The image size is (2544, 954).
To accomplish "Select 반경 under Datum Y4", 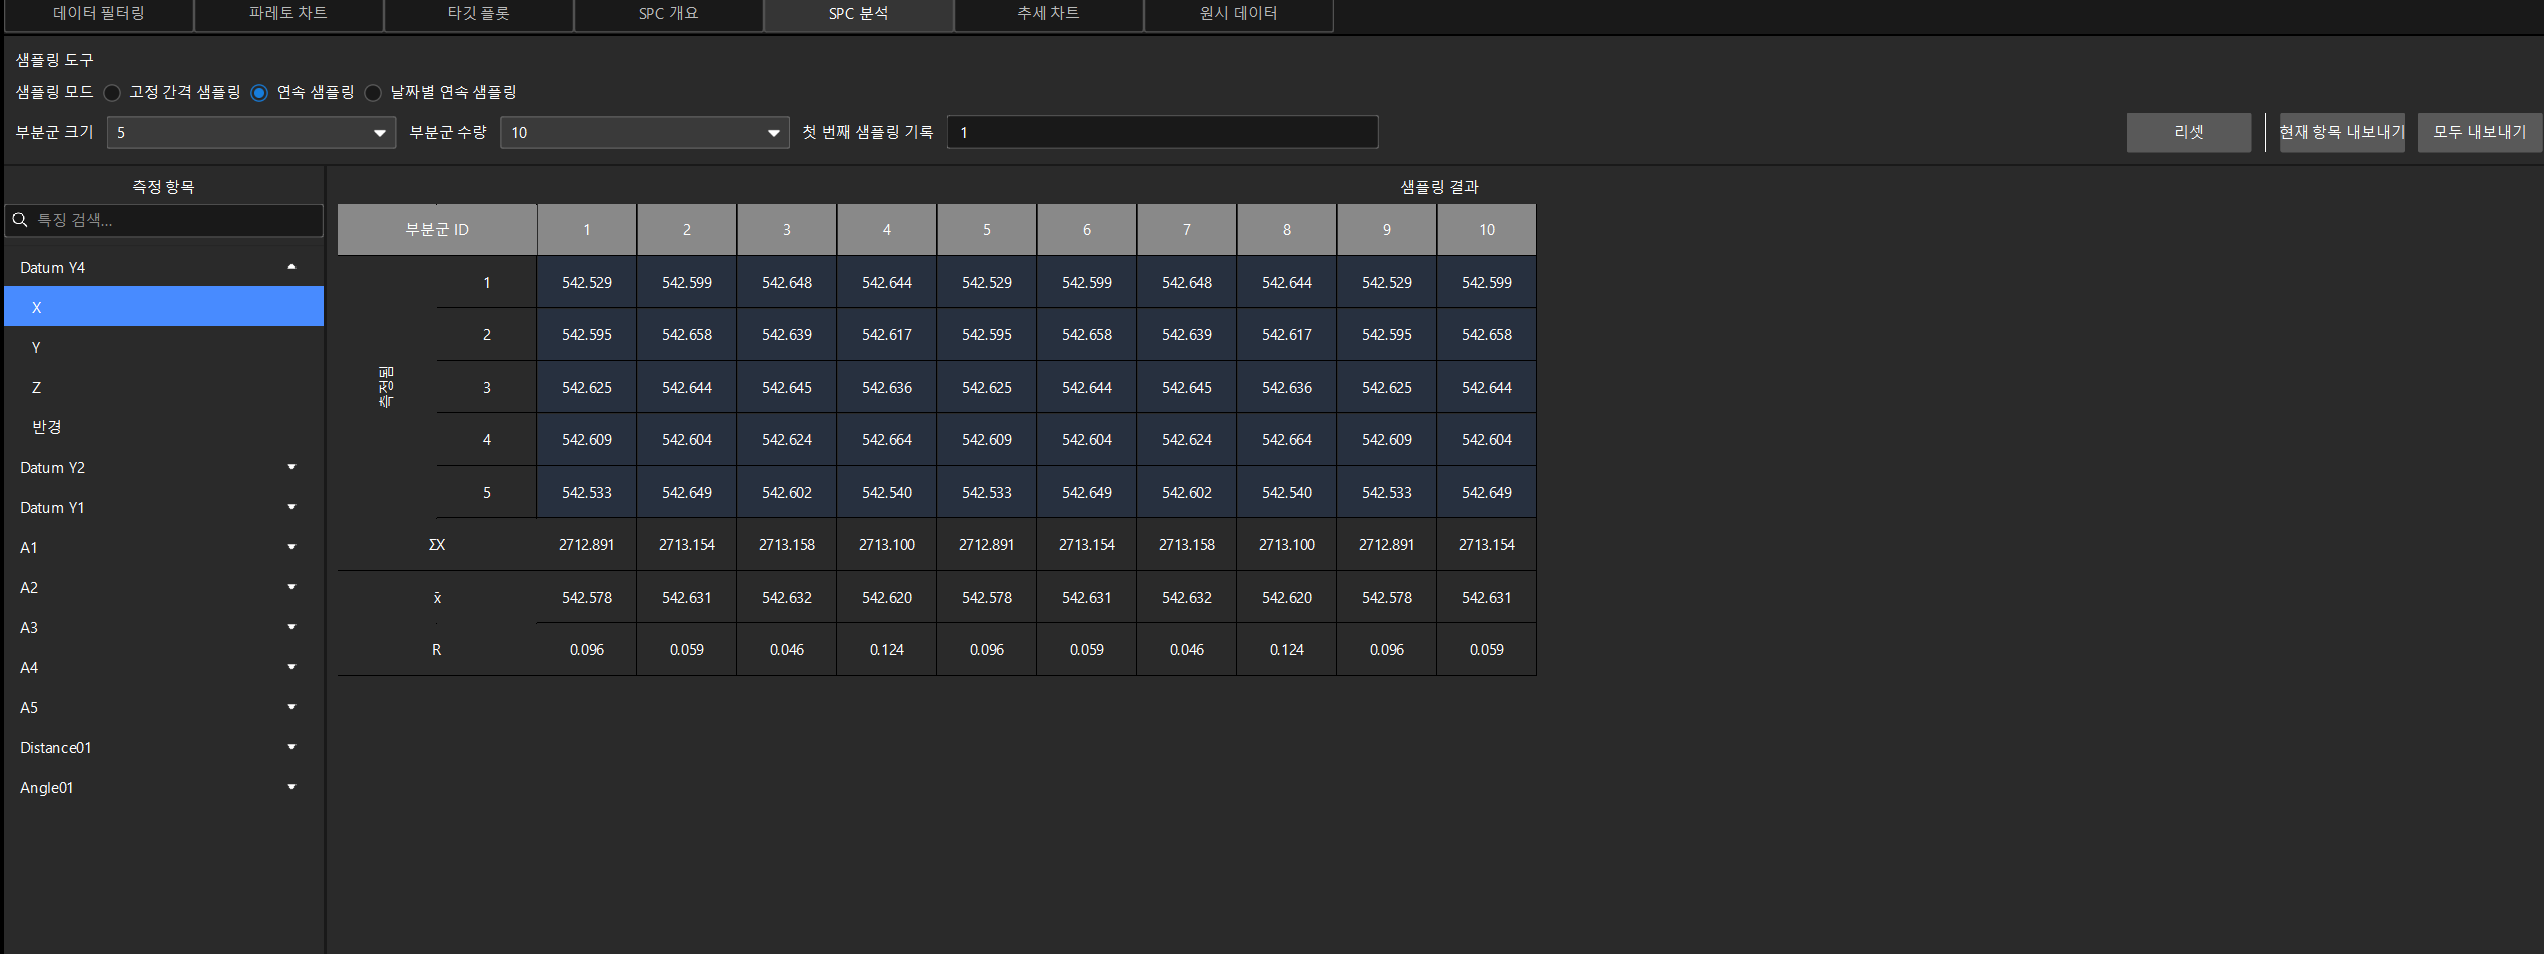I will (164, 427).
